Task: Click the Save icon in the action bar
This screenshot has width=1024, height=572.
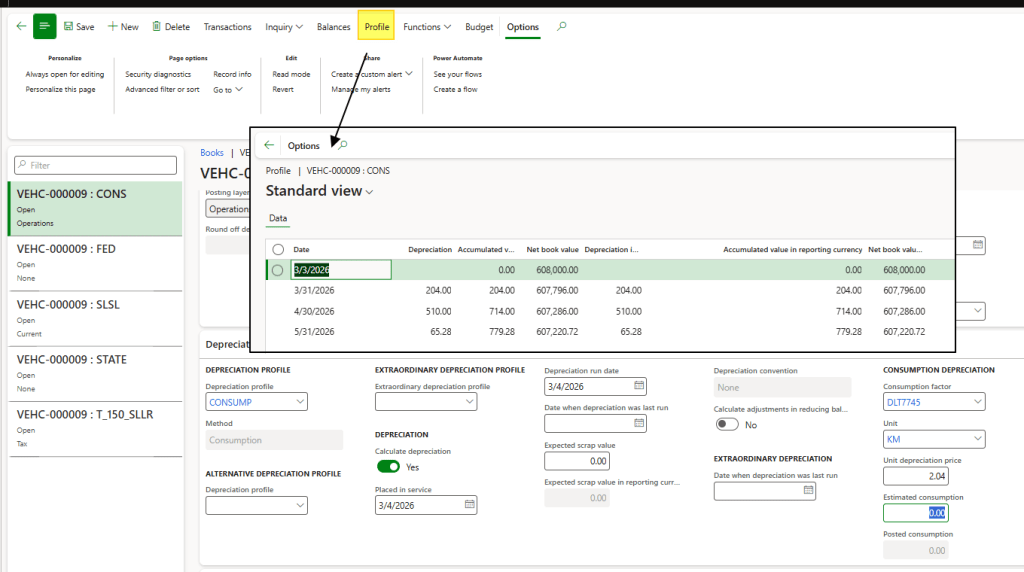Action: click(69, 27)
